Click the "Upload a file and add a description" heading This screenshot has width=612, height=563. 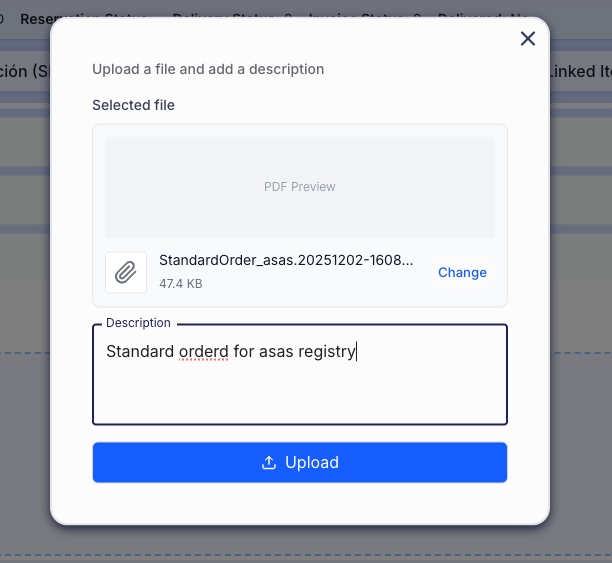coord(208,70)
